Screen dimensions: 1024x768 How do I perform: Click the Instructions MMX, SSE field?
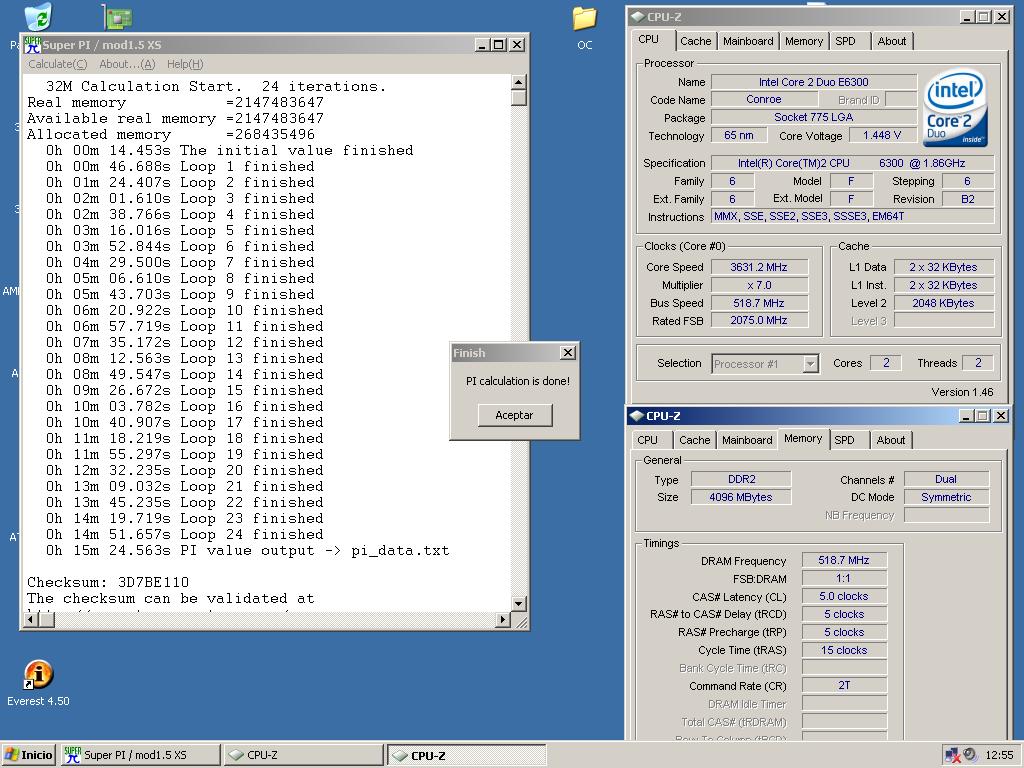[852, 216]
